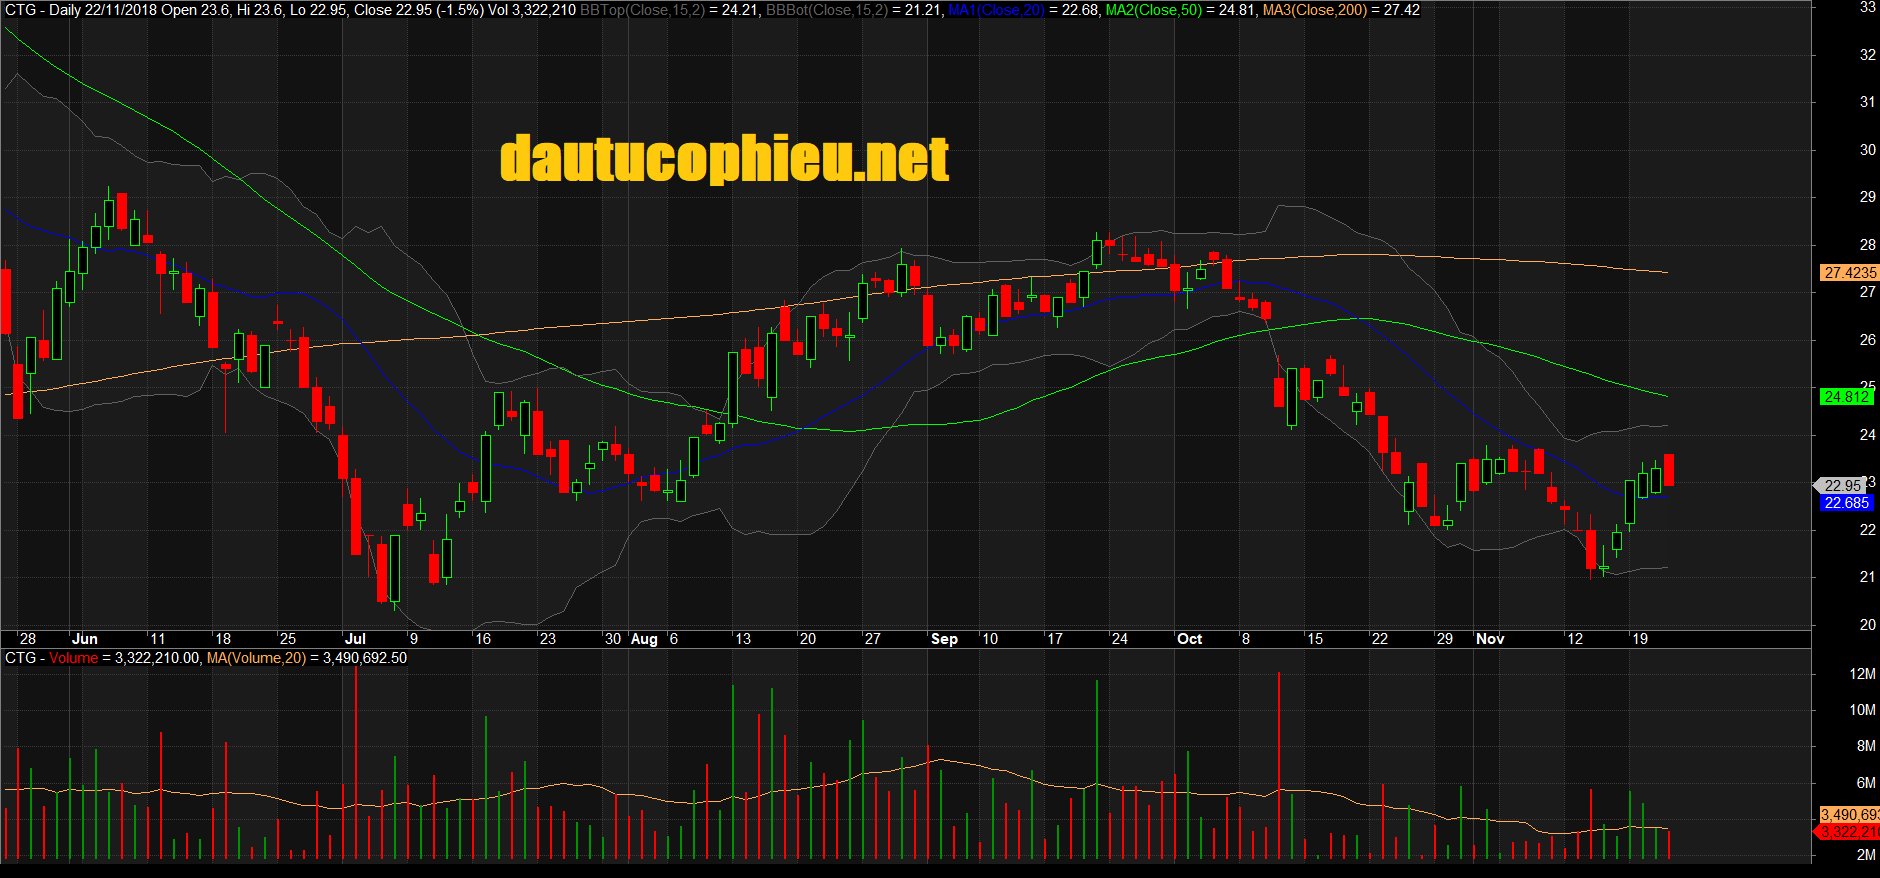Click the gray 22.95 last price marker

pos(1841,486)
